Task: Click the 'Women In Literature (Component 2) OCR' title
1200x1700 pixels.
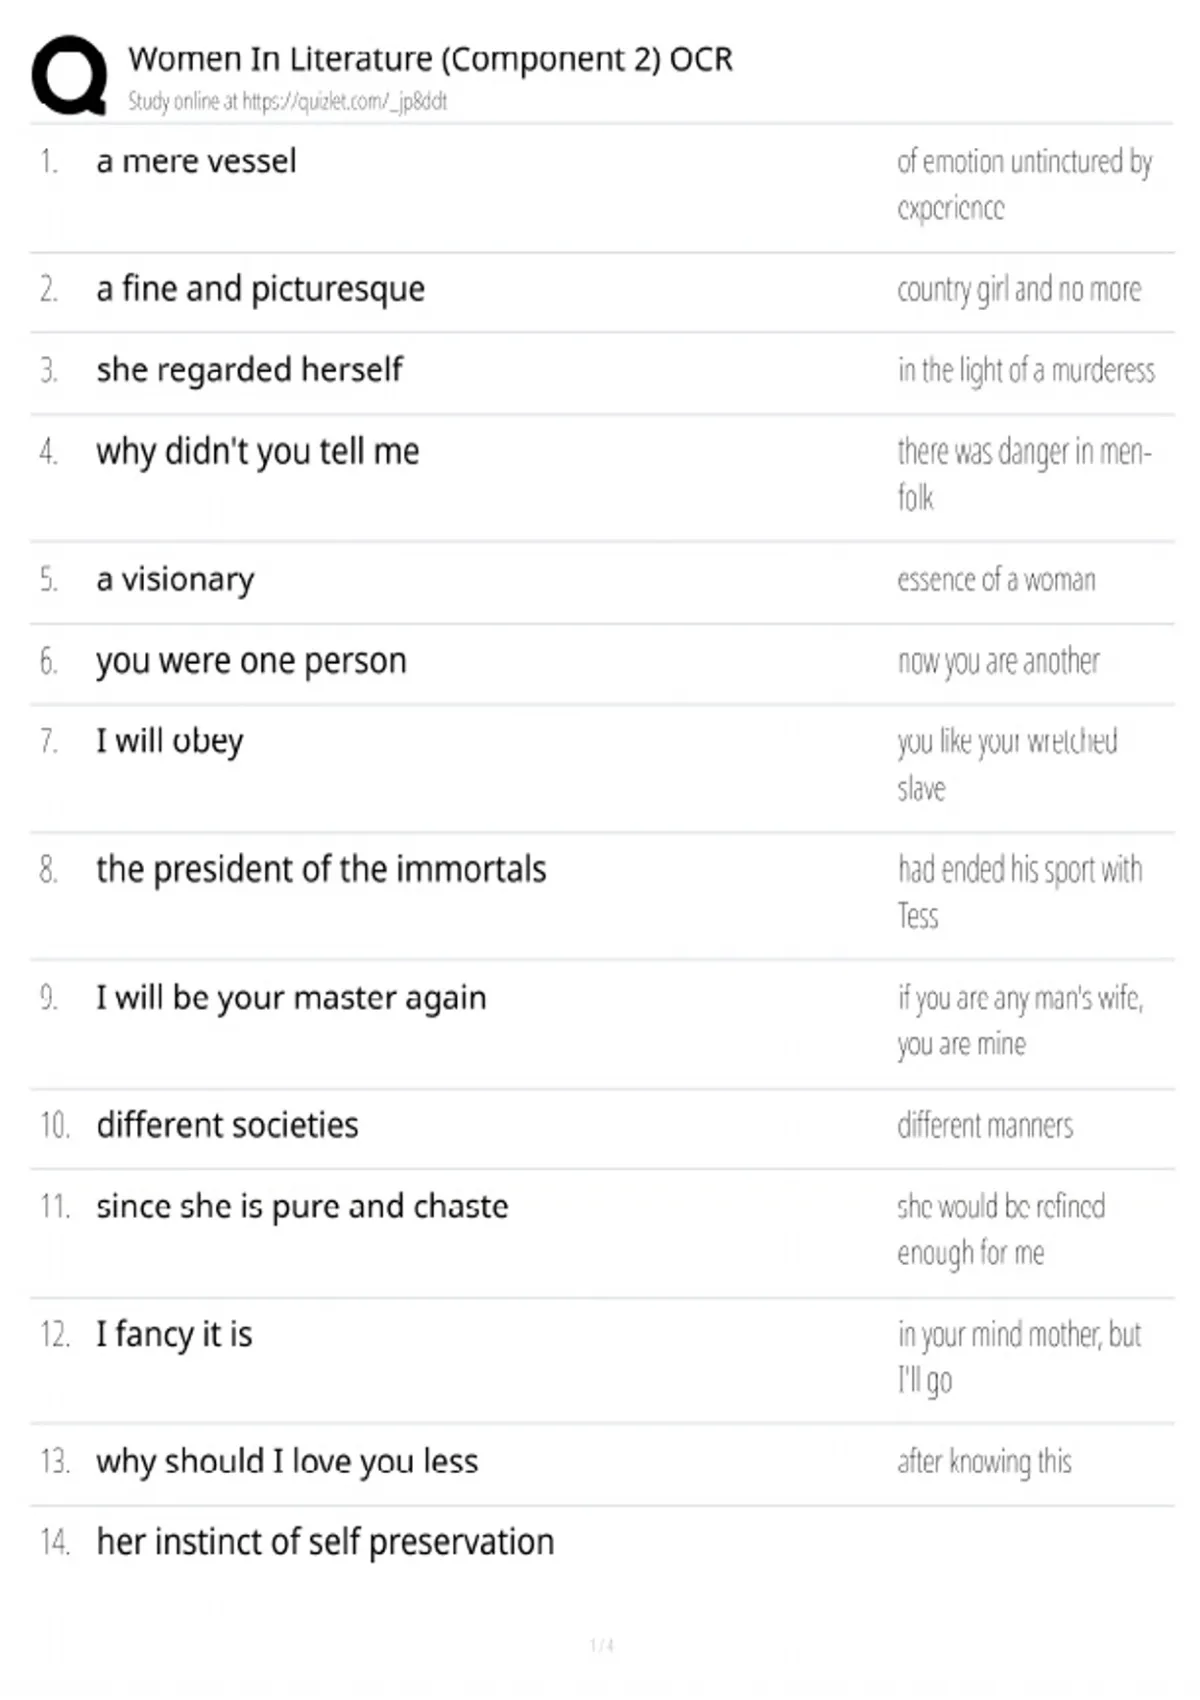Action: [431, 59]
